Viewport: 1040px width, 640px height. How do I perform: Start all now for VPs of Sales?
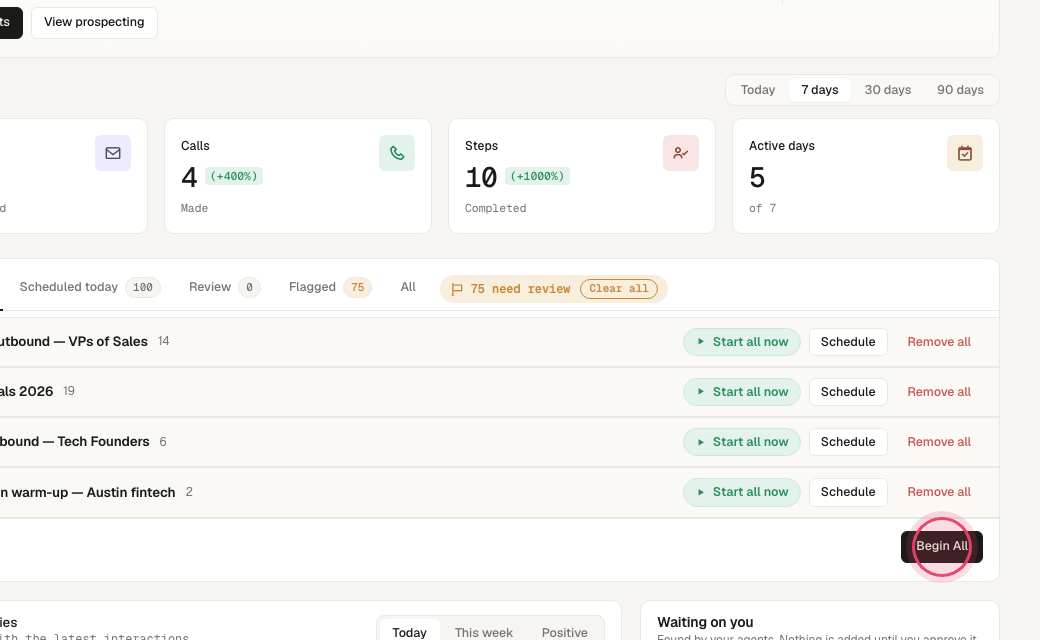click(742, 342)
